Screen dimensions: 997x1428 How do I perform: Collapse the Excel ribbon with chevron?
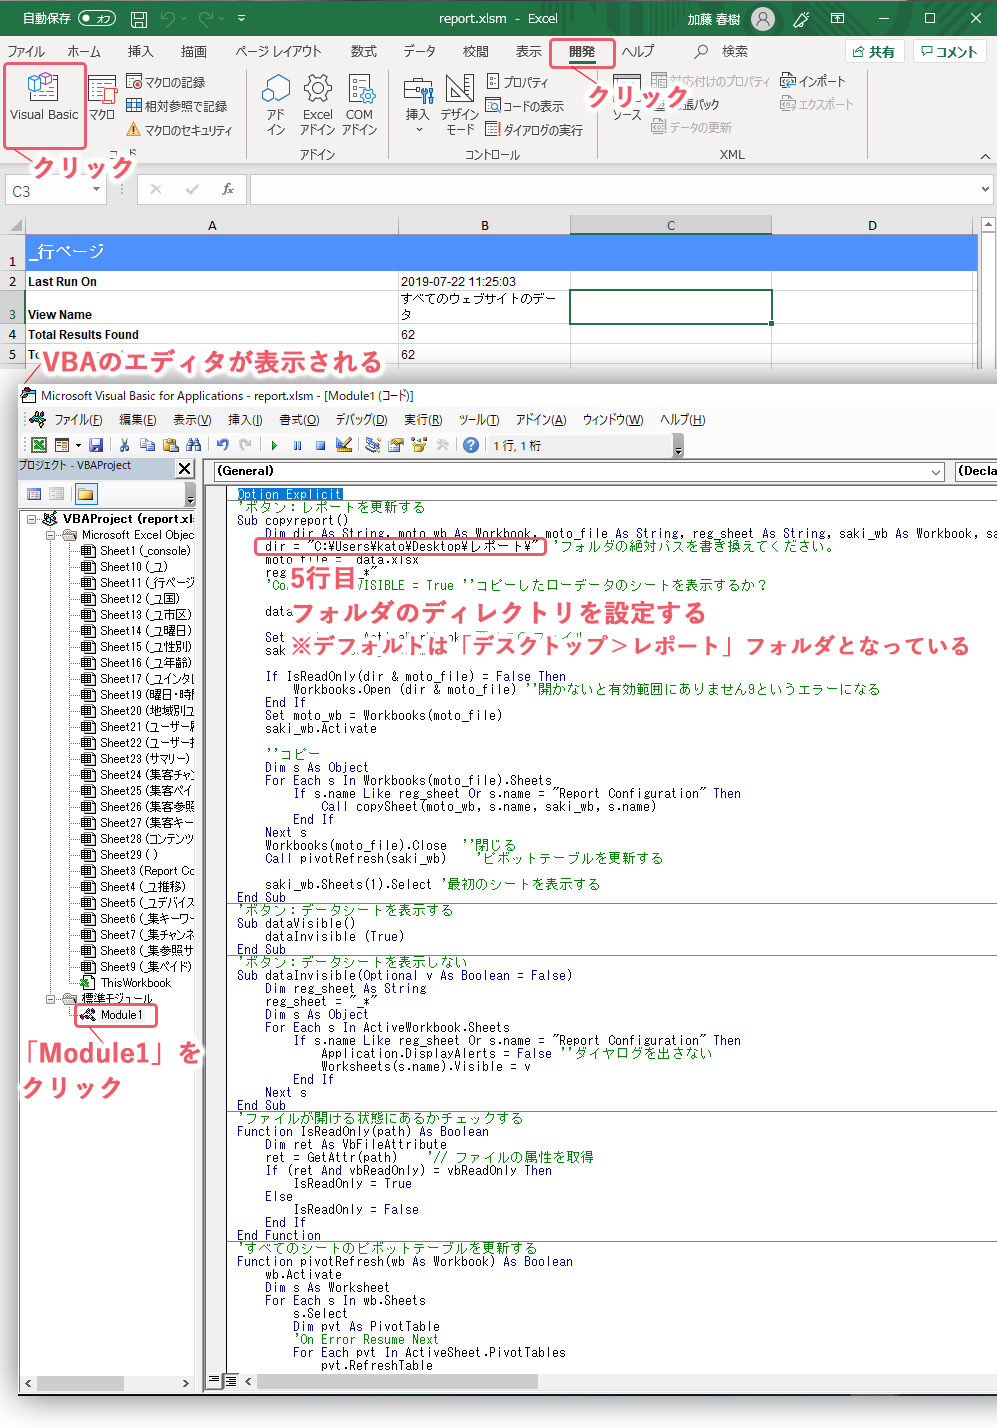click(x=985, y=156)
